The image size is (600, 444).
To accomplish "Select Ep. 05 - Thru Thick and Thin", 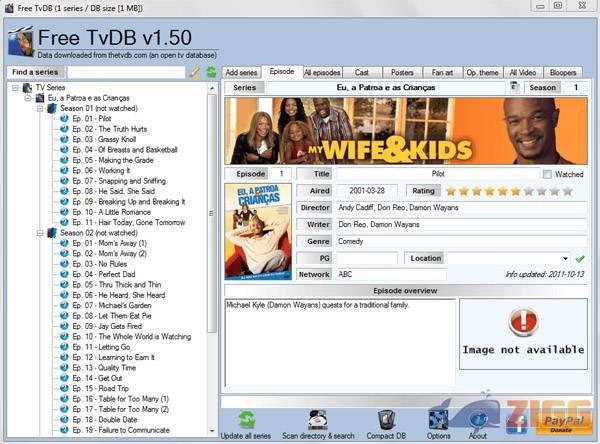I will tap(117, 284).
